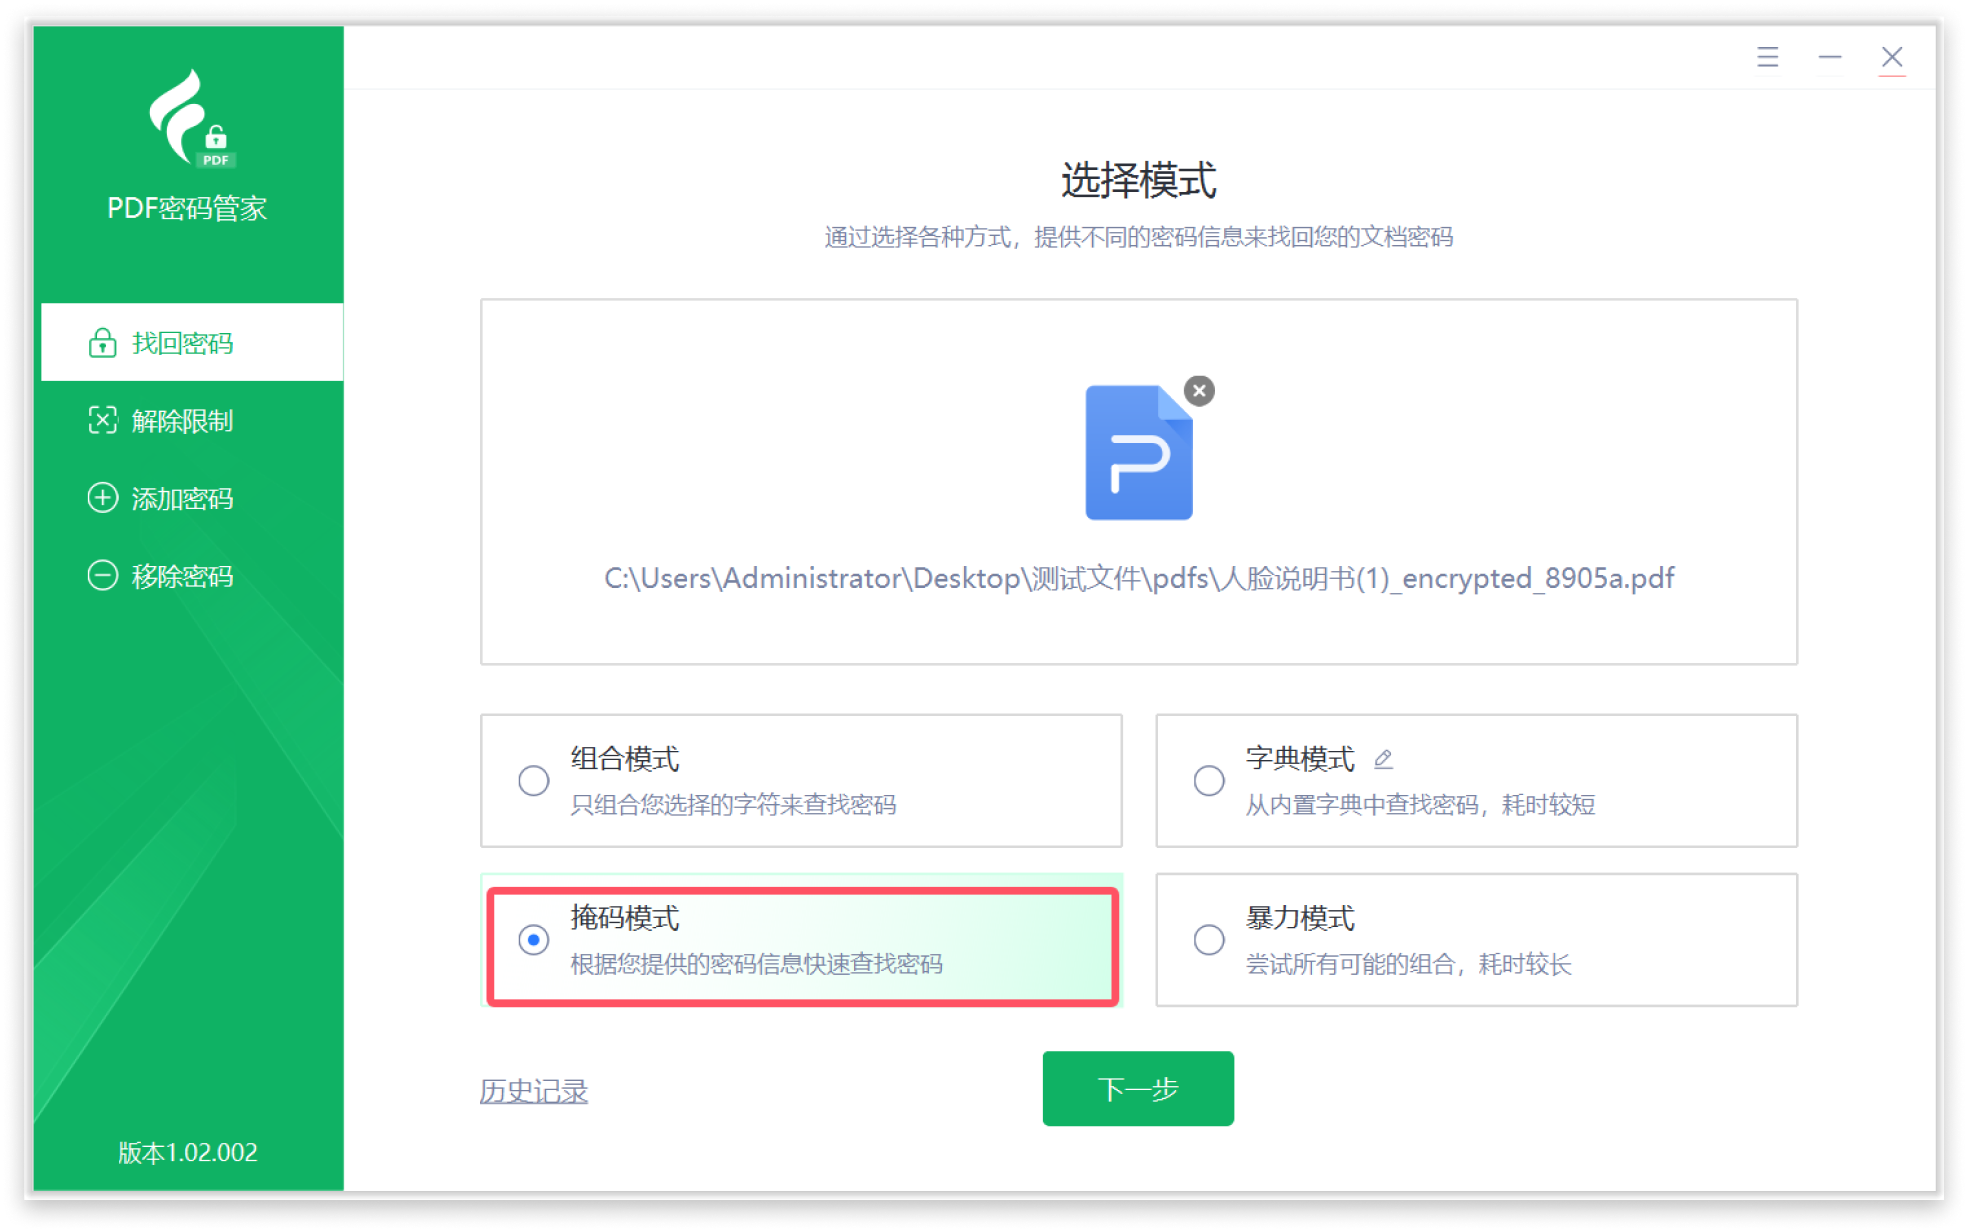
Task: Open the 历史记录 link
Action: point(533,1091)
